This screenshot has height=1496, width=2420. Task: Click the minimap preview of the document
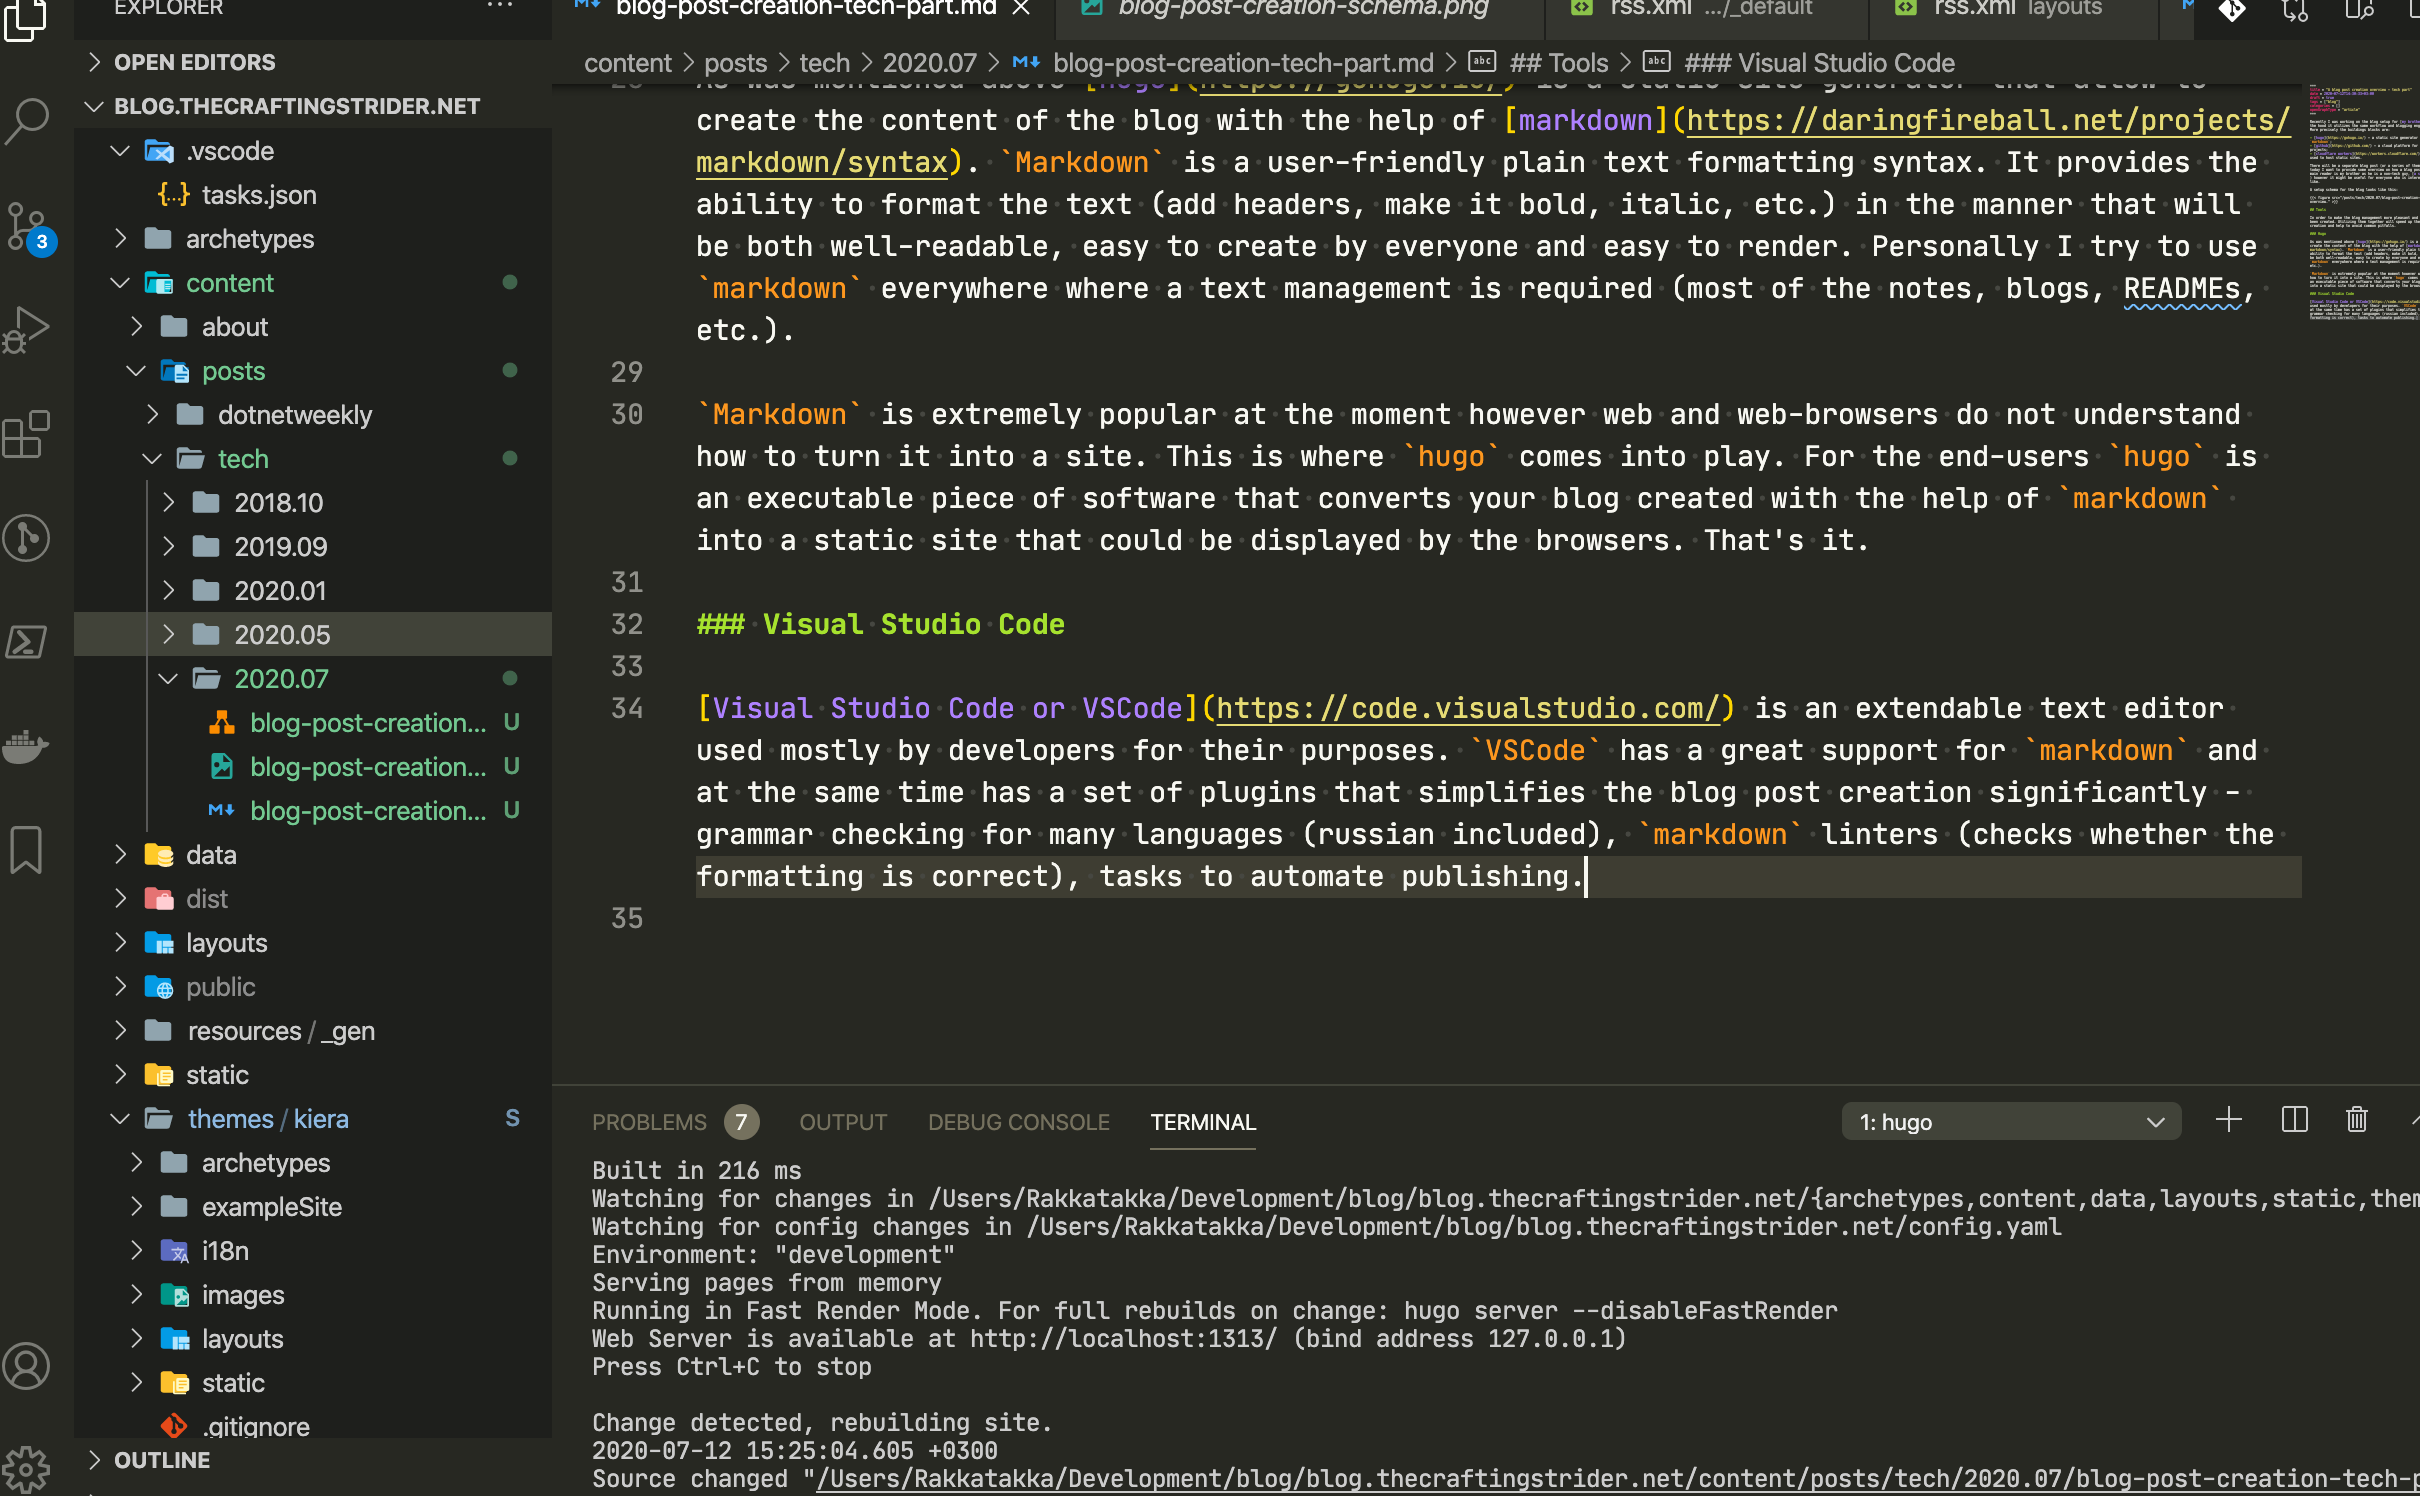pyautogui.click(x=2363, y=203)
